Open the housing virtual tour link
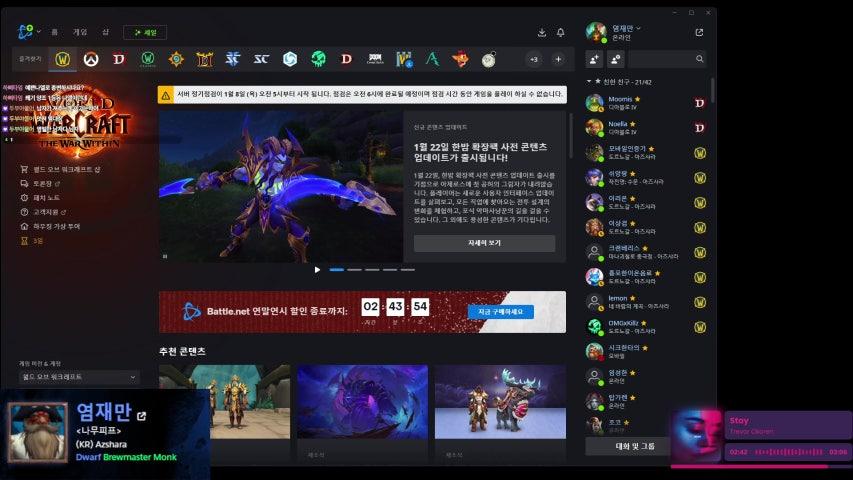 click(x=51, y=226)
